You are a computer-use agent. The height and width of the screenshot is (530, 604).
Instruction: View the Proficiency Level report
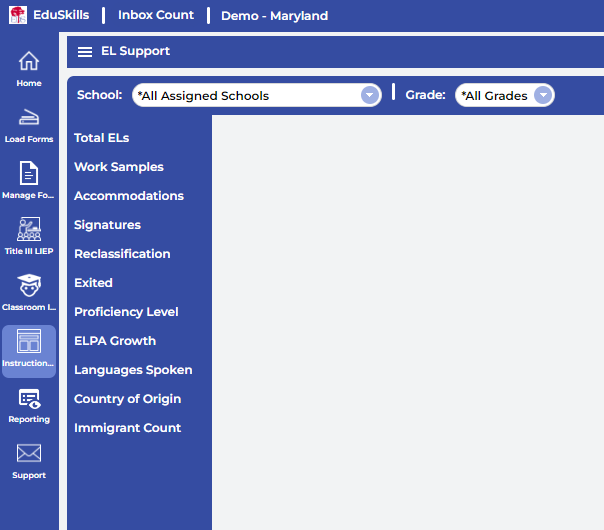coord(126,312)
